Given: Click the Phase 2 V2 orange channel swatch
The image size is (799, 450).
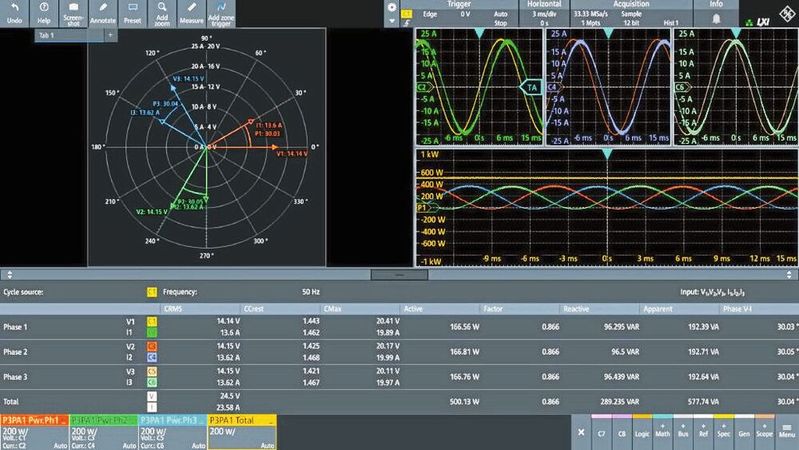Looking at the screenshot, I should (151, 347).
